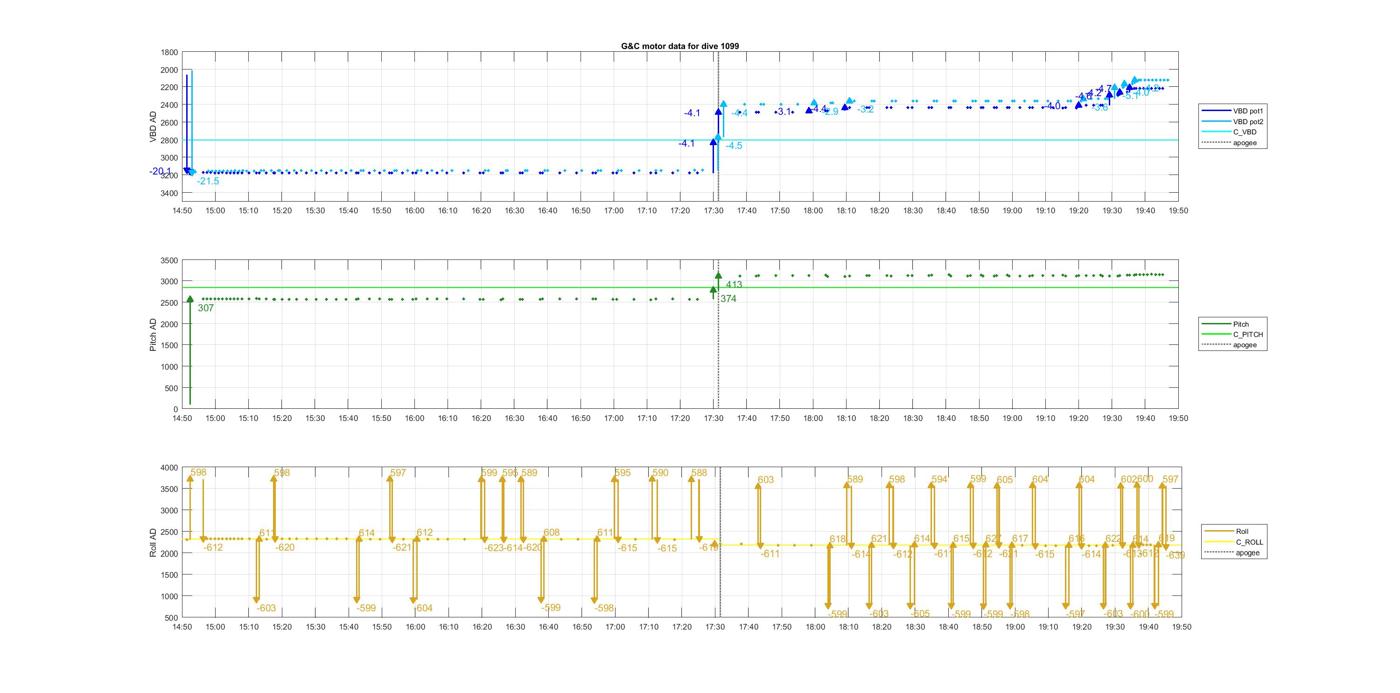The height and width of the screenshot is (693, 1400).
Task: Click the '594' roll annotation
Action: click(939, 480)
